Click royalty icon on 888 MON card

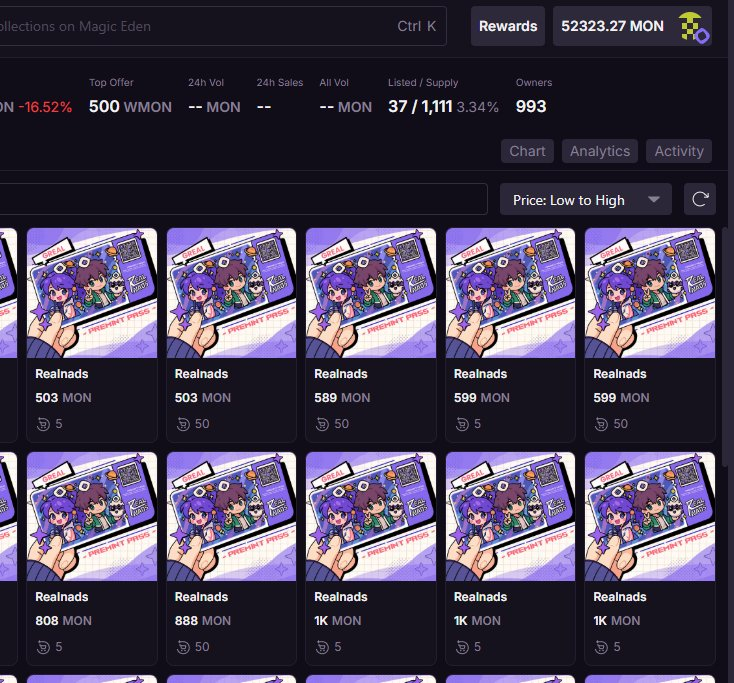[x=183, y=647]
